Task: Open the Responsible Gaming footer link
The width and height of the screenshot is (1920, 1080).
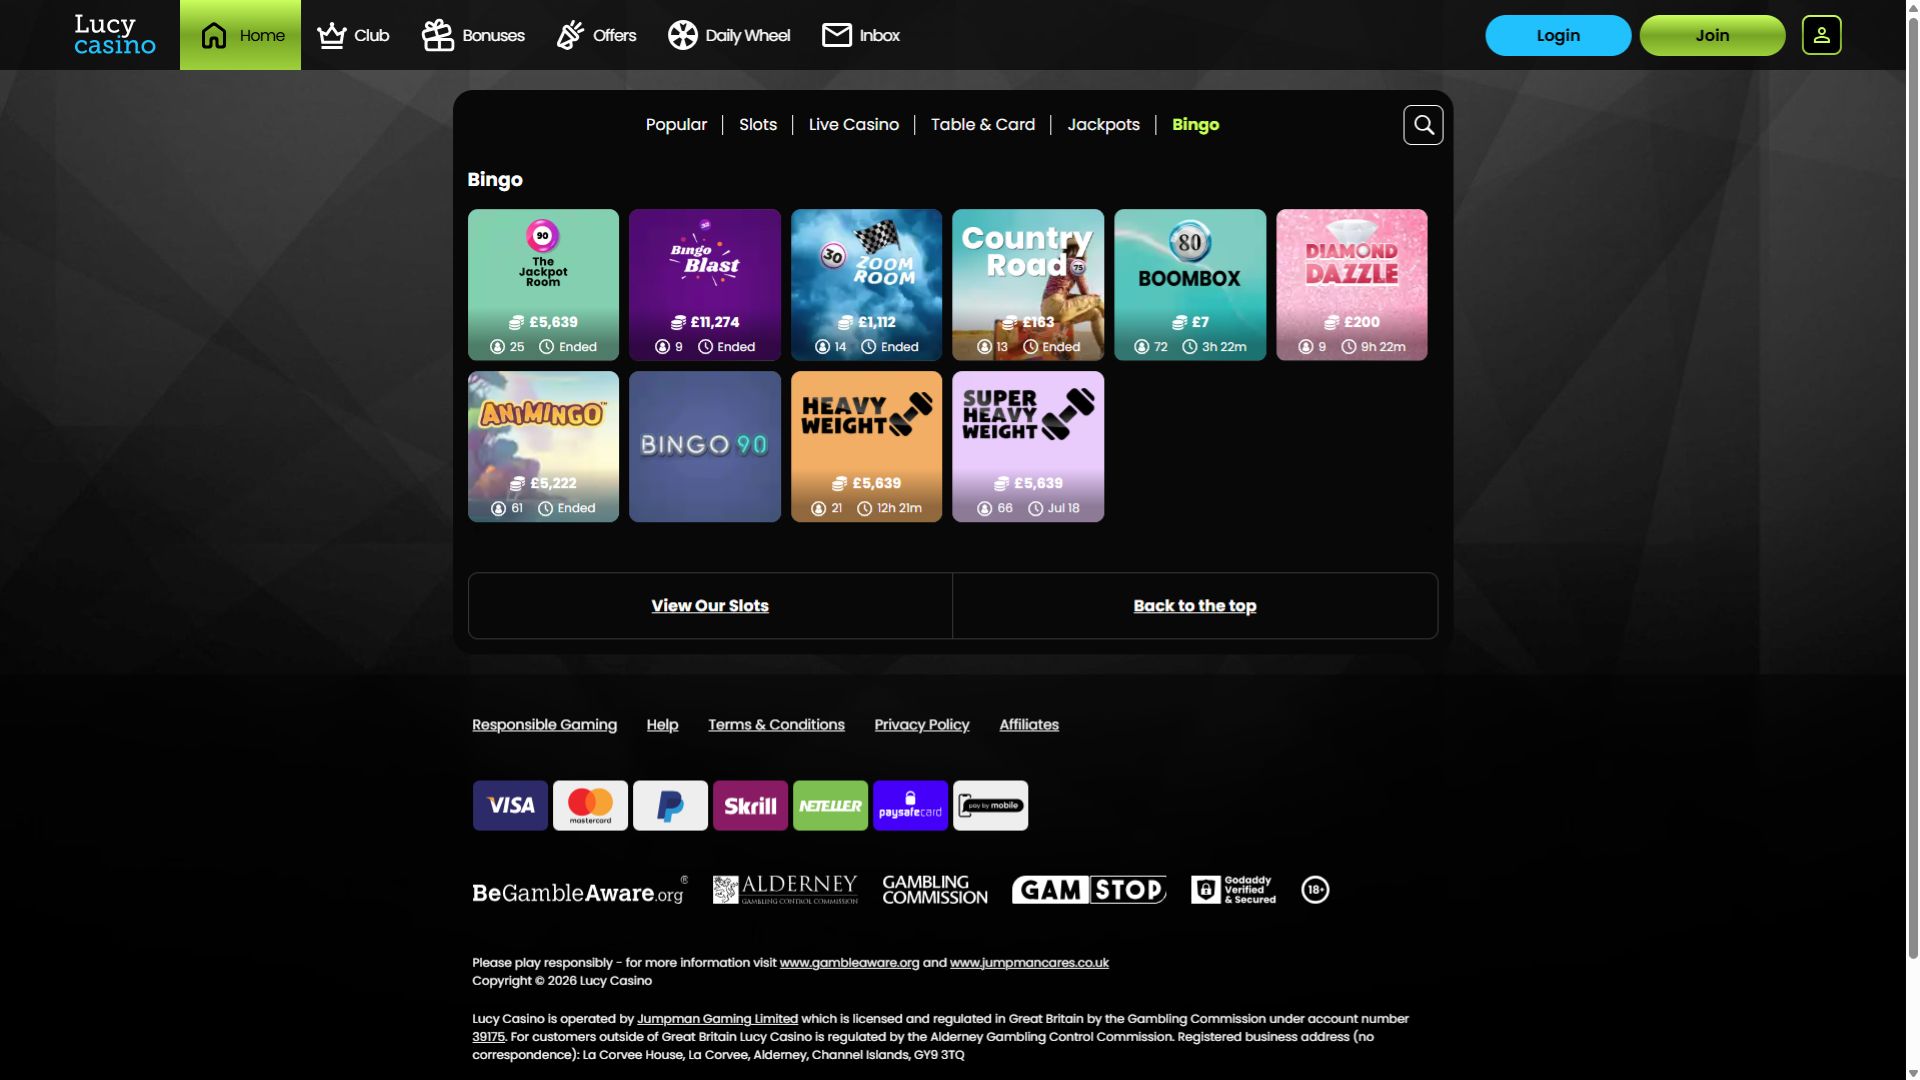Action: 544,725
